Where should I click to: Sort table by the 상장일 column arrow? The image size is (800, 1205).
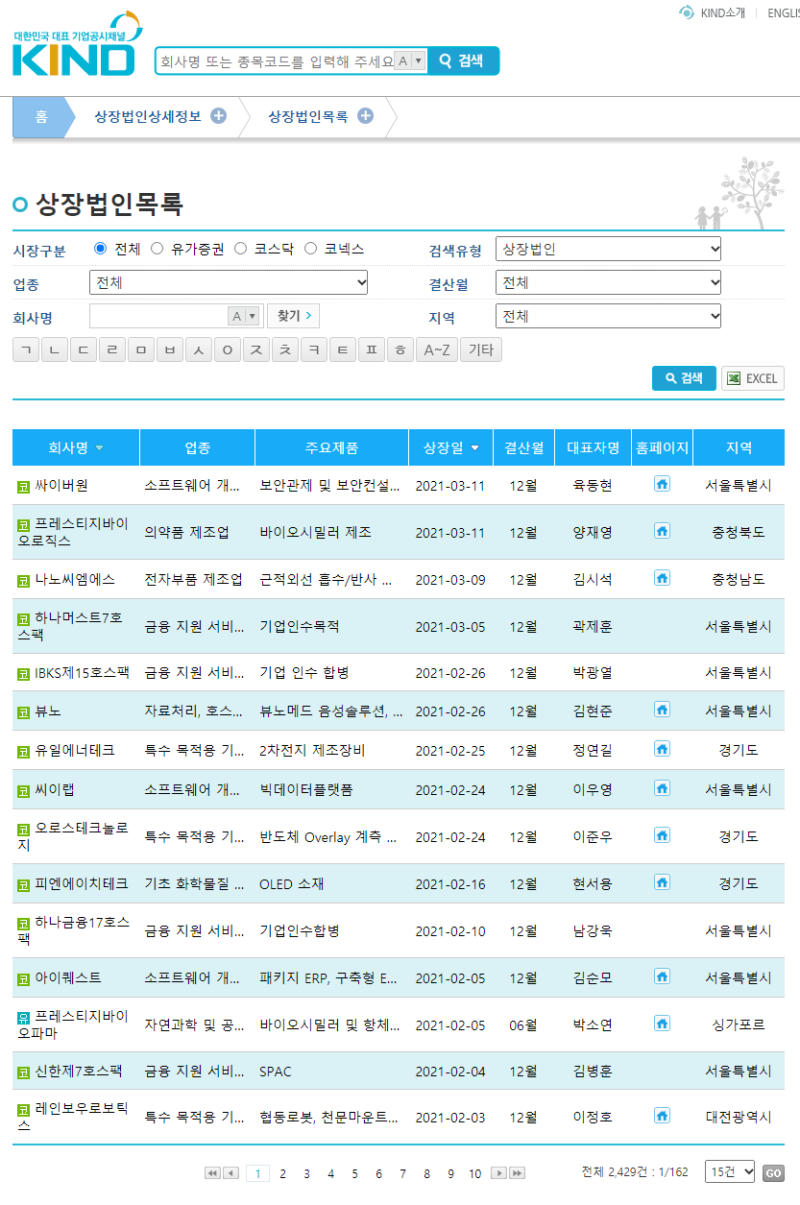(476, 447)
